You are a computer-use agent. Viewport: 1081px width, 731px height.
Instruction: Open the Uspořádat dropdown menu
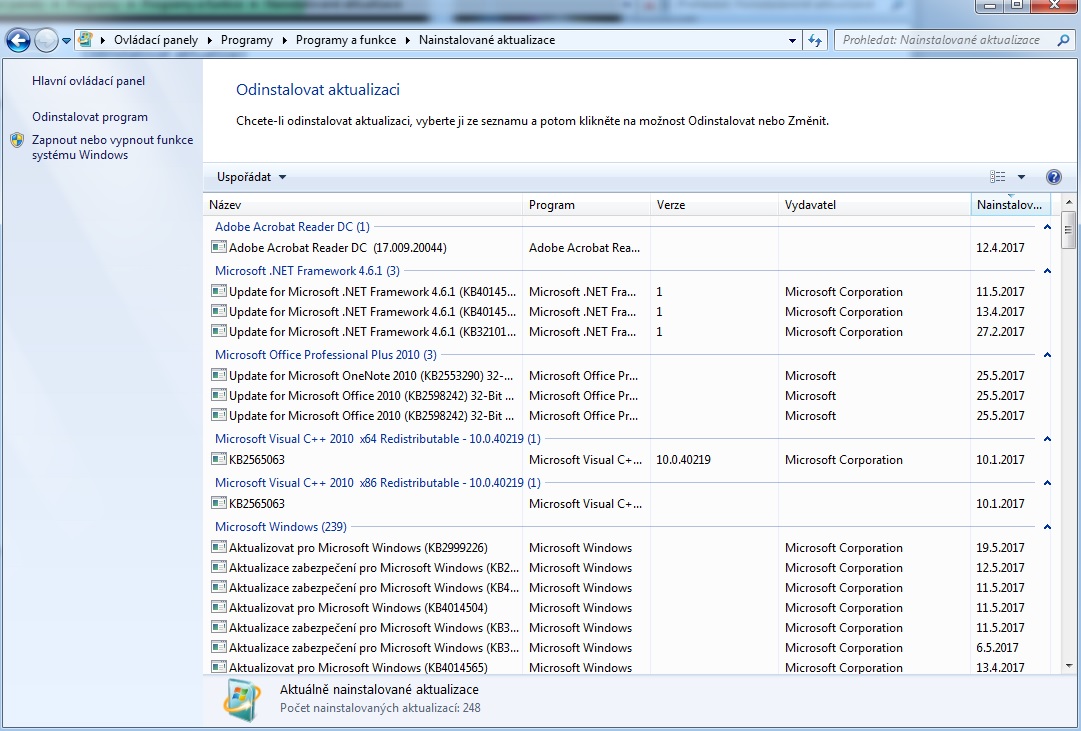pos(251,177)
